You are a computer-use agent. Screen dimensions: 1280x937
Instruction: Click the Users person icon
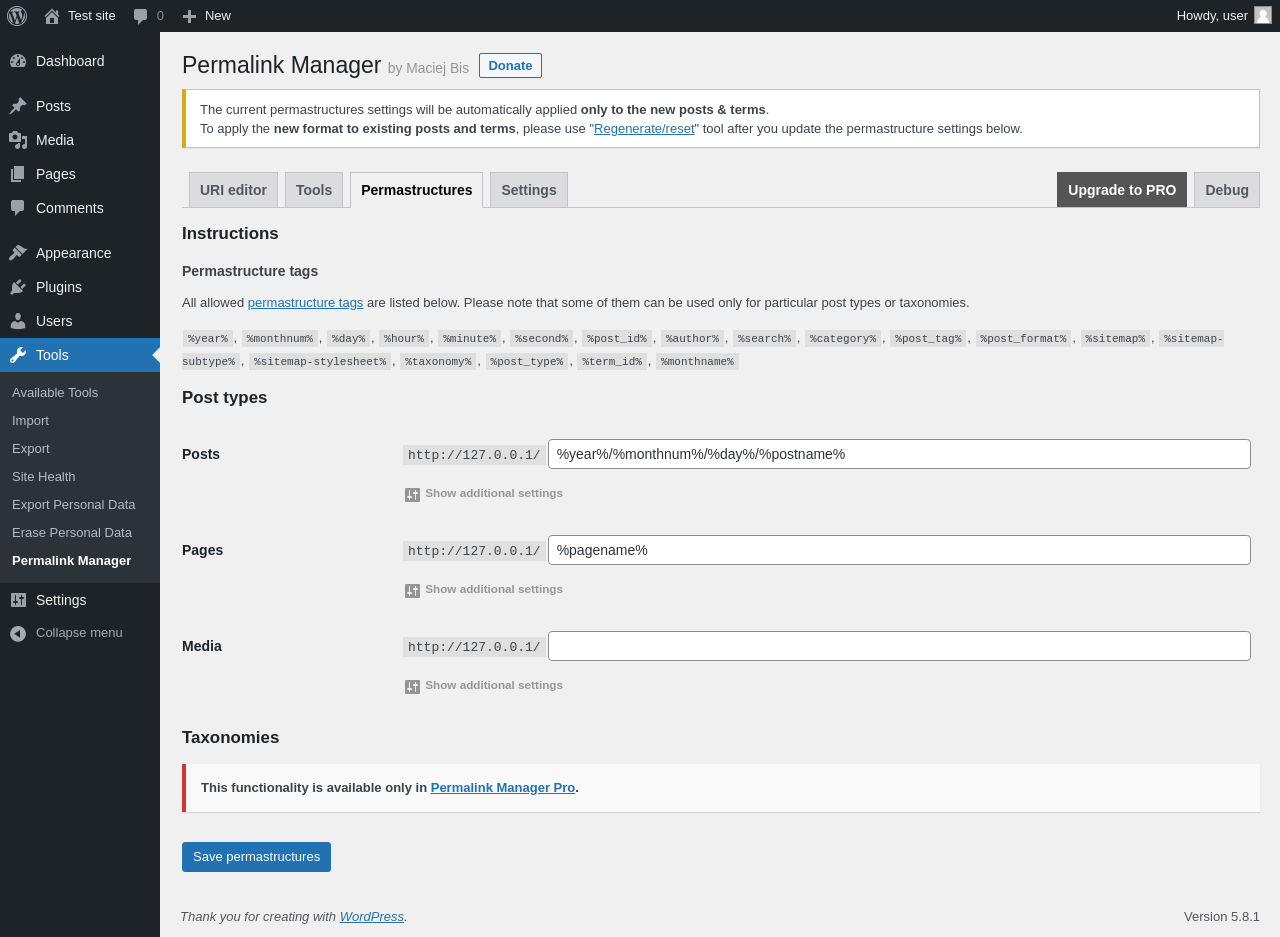18,321
